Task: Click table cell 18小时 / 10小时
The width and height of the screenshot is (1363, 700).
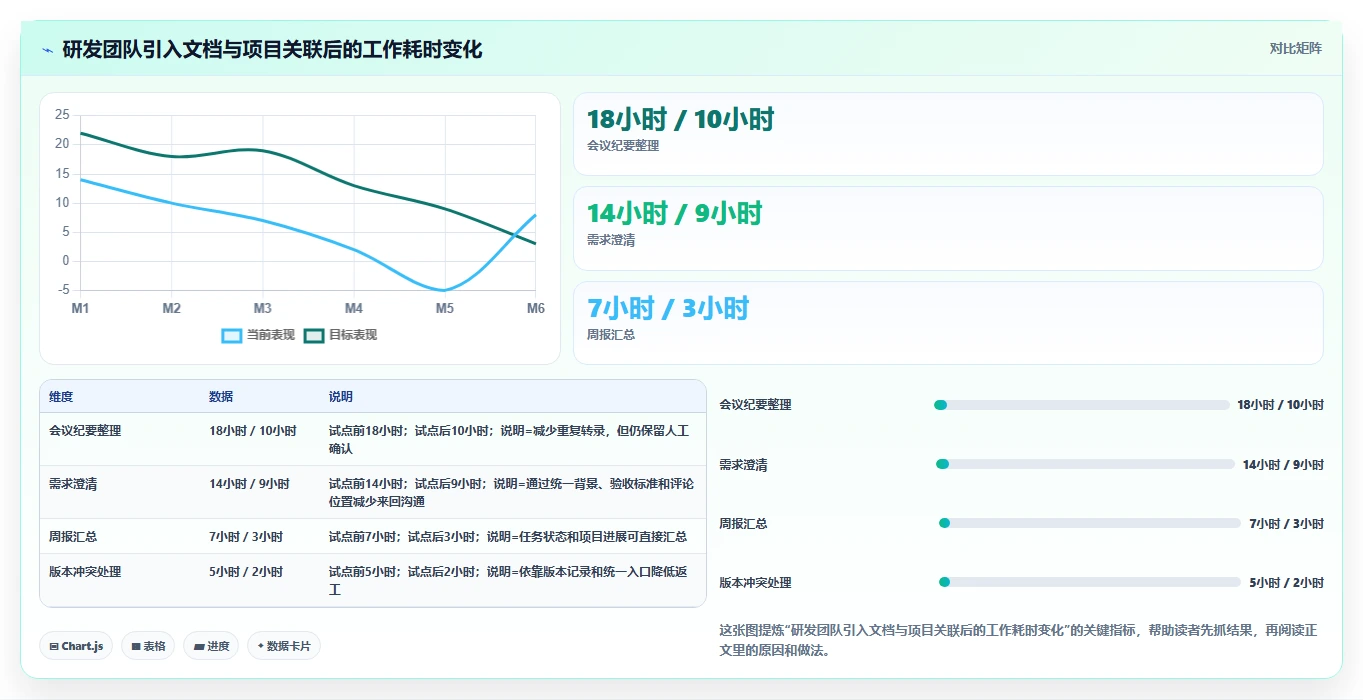Action: 253,431
